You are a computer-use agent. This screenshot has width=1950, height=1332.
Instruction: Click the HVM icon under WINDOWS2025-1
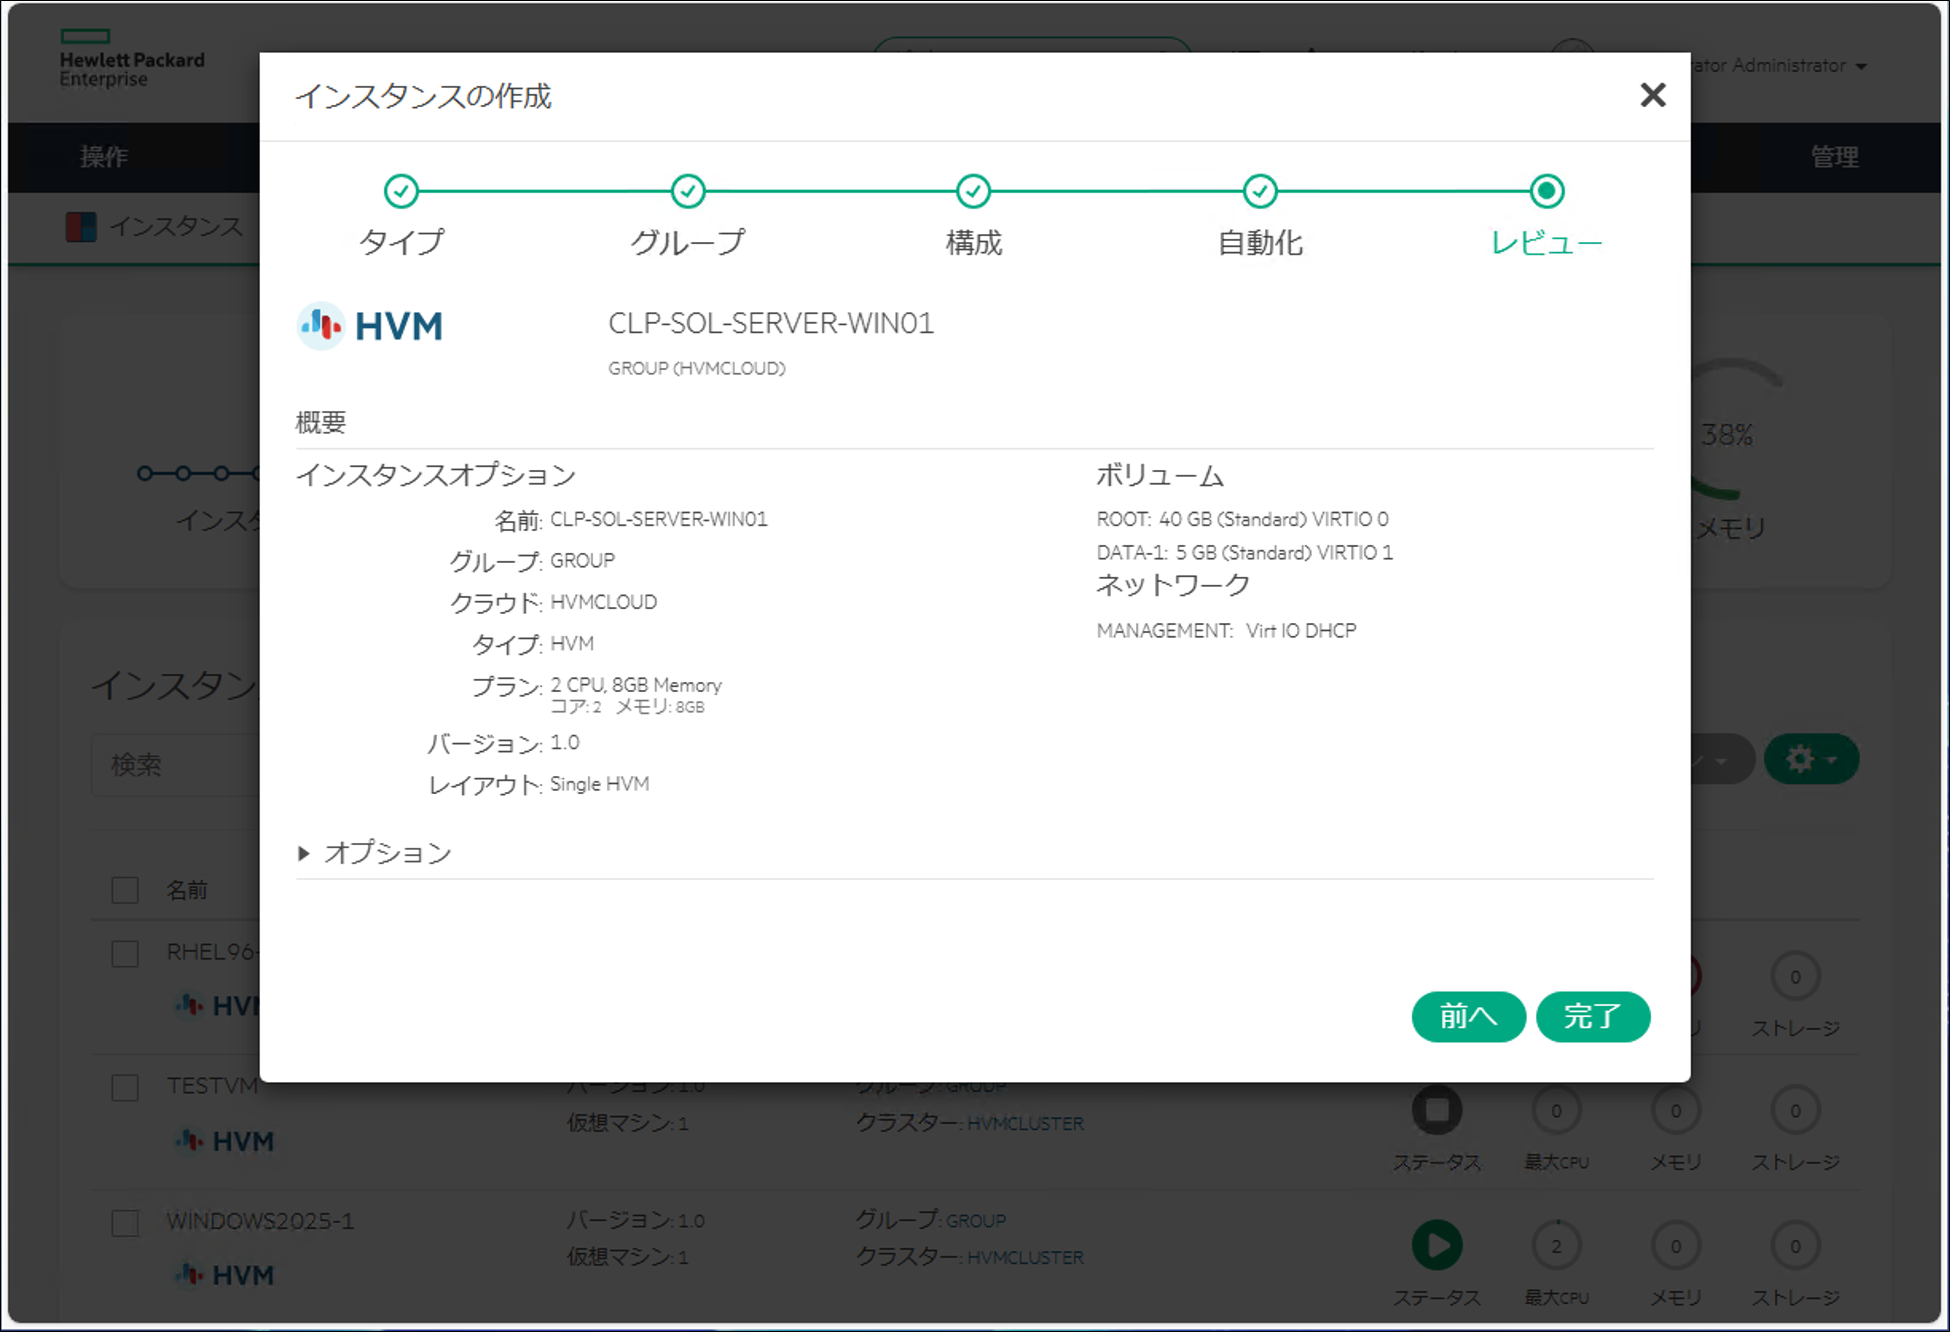pos(190,1275)
